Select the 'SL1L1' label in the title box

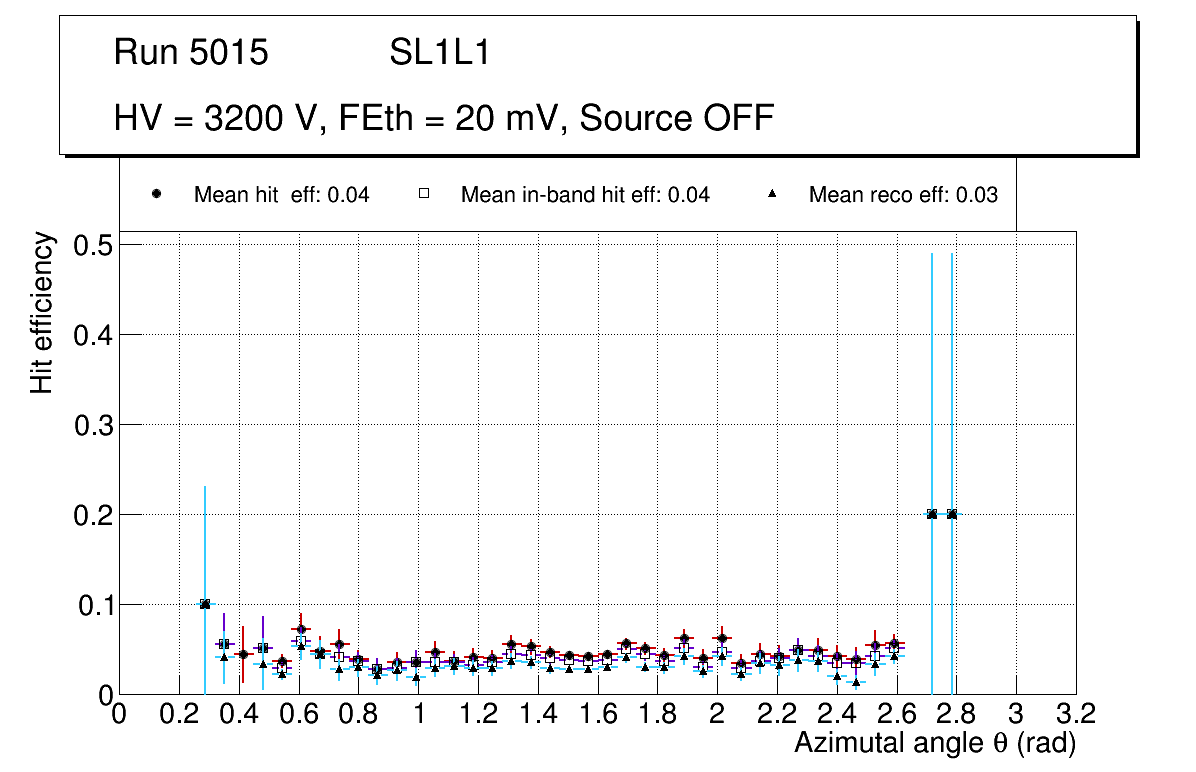pyautogui.click(x=439, y=53)
